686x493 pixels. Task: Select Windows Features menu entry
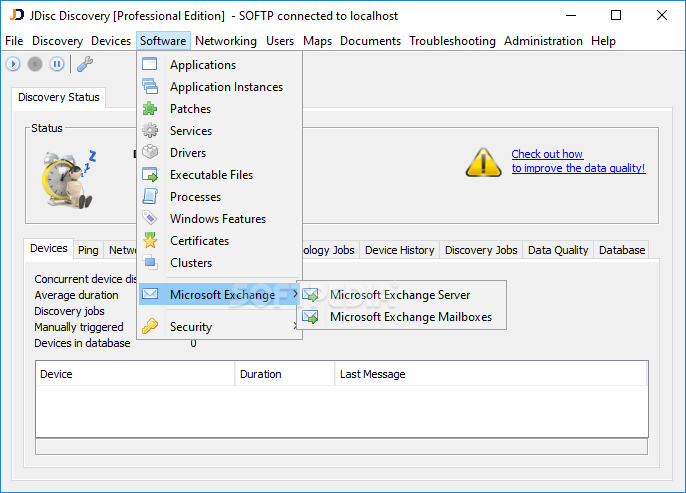[x=220, y=218]
